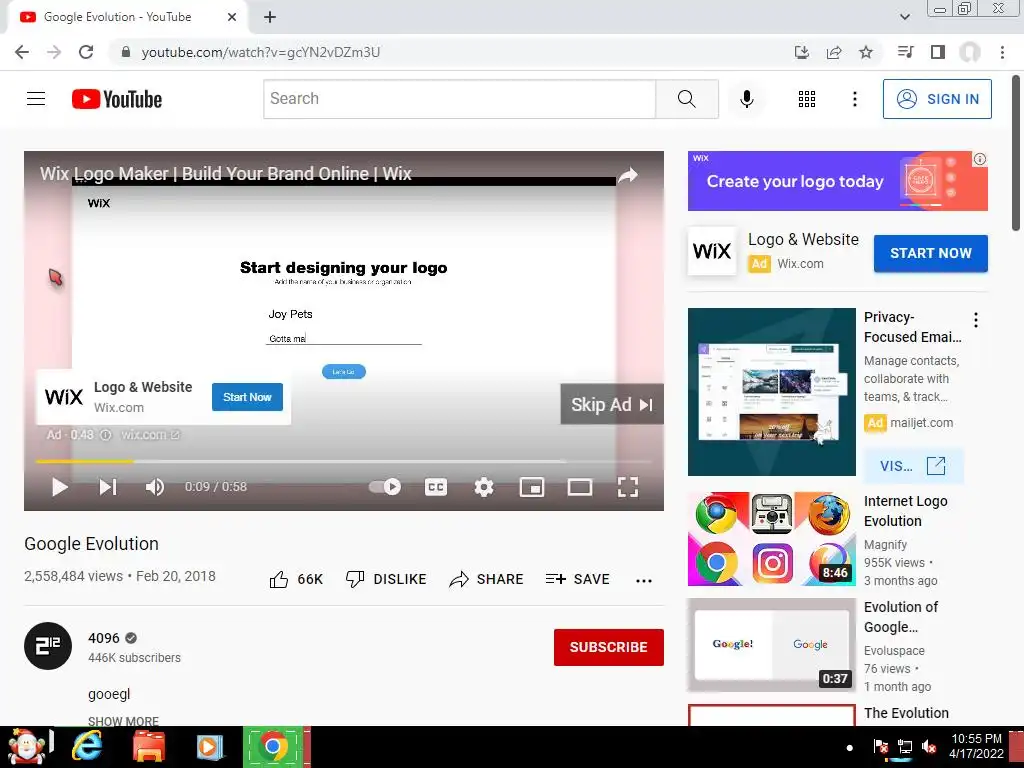Mute the video volume speaker icon
This screenshot has height=768, width=1024.
pyautogui.click(x=155, y=487)
